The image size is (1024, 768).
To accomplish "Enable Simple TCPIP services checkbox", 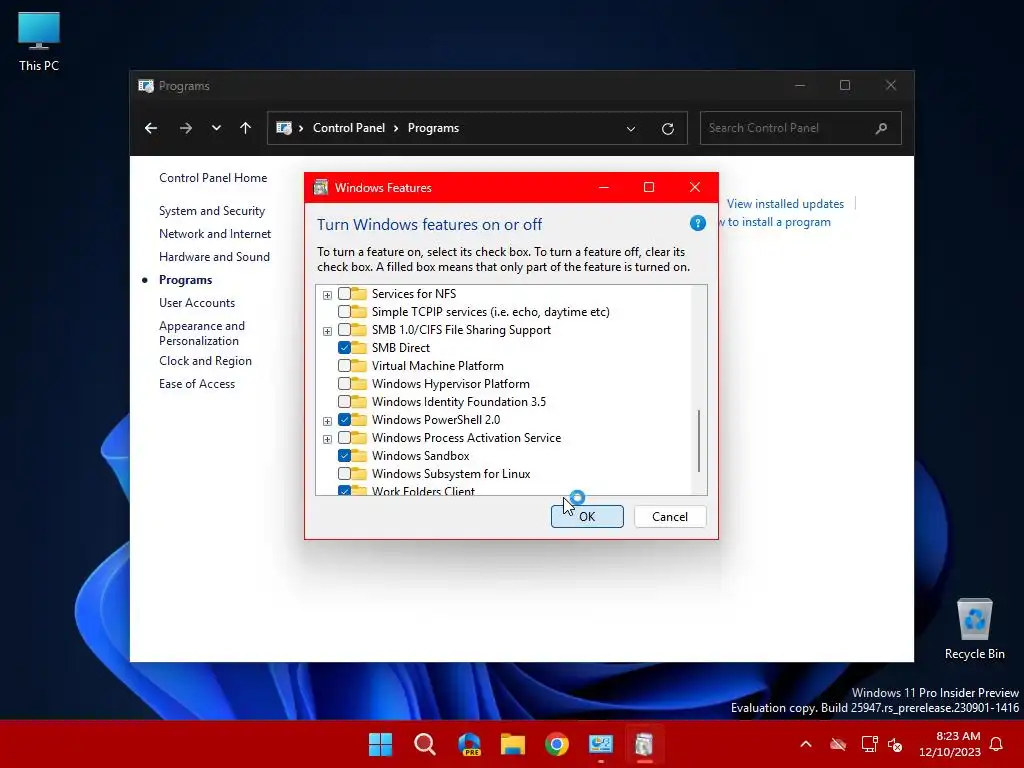I will coord(344,312).
